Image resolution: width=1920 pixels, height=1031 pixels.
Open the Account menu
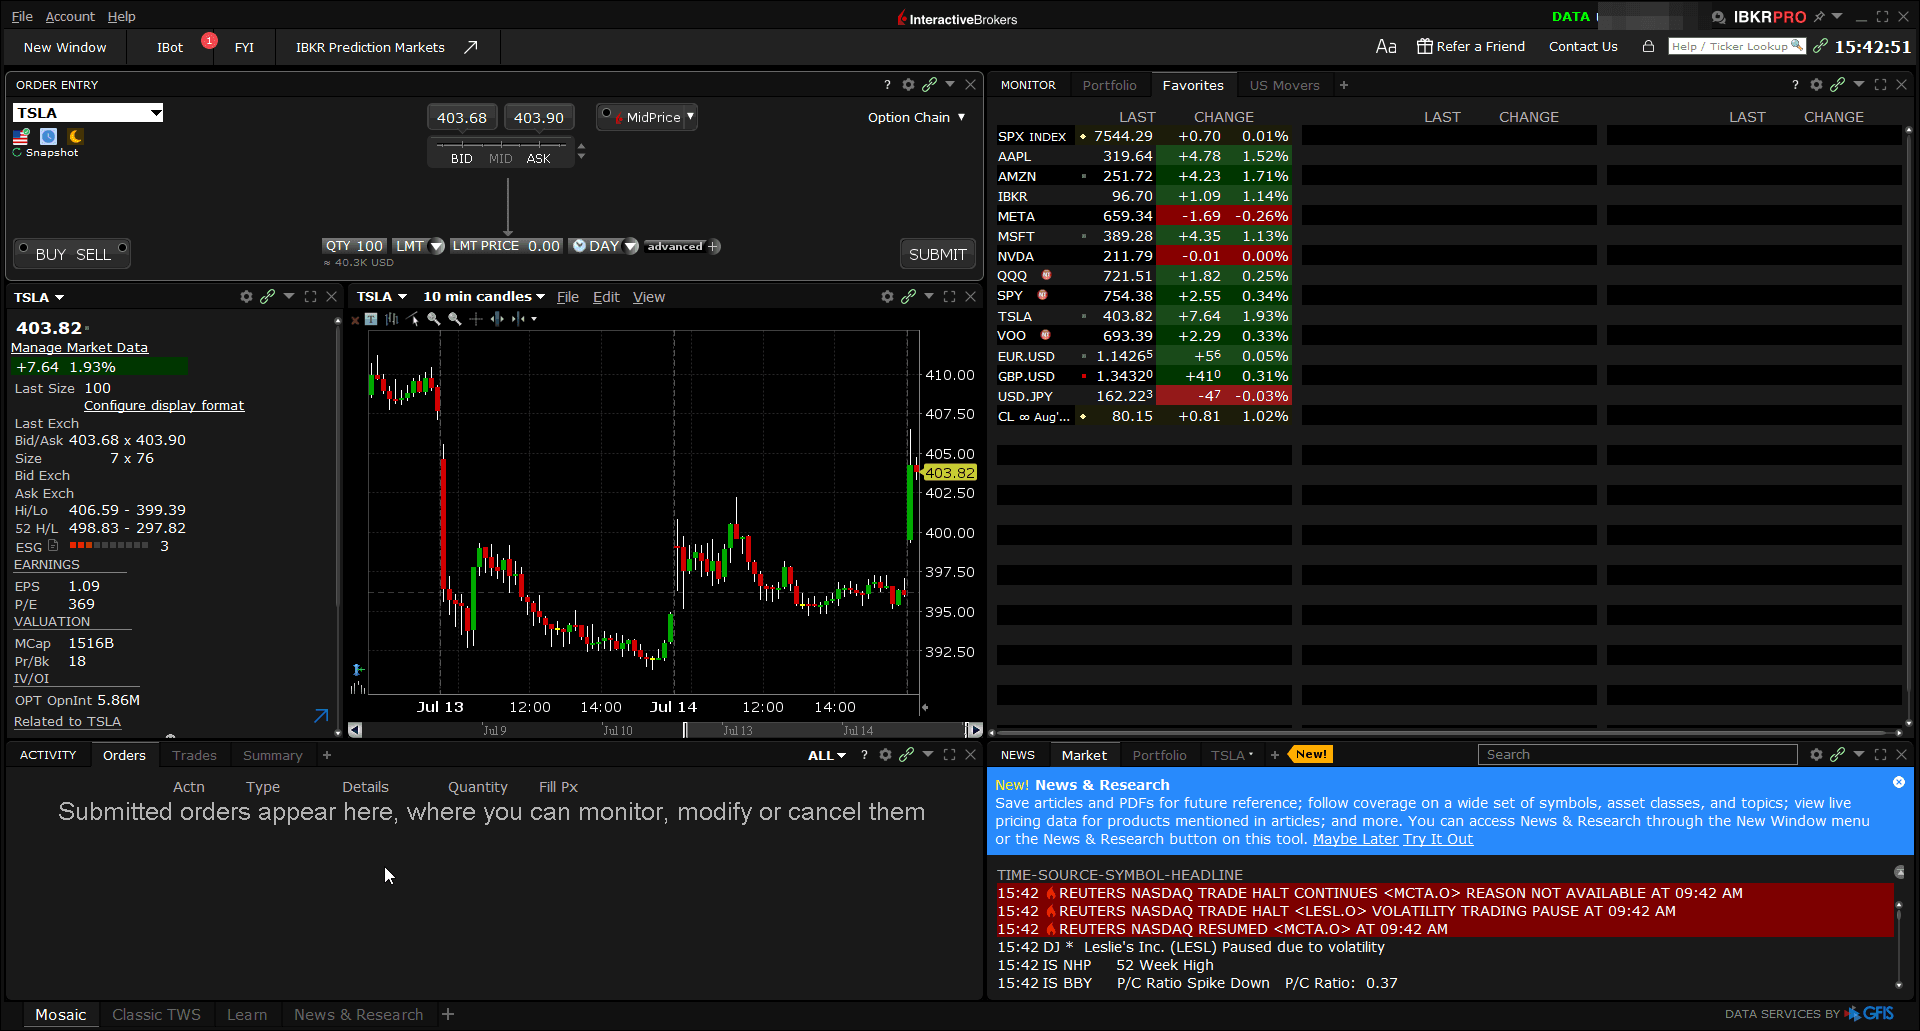70,16
